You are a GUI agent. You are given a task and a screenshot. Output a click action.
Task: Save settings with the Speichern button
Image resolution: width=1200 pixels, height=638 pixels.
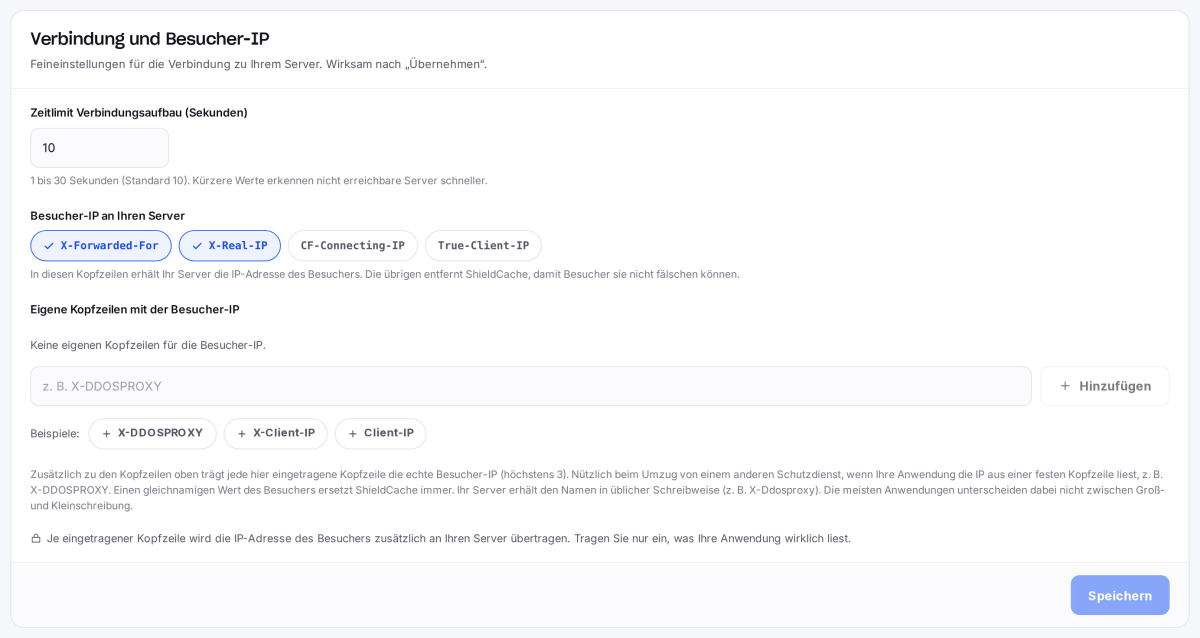tap(1120, 595)
